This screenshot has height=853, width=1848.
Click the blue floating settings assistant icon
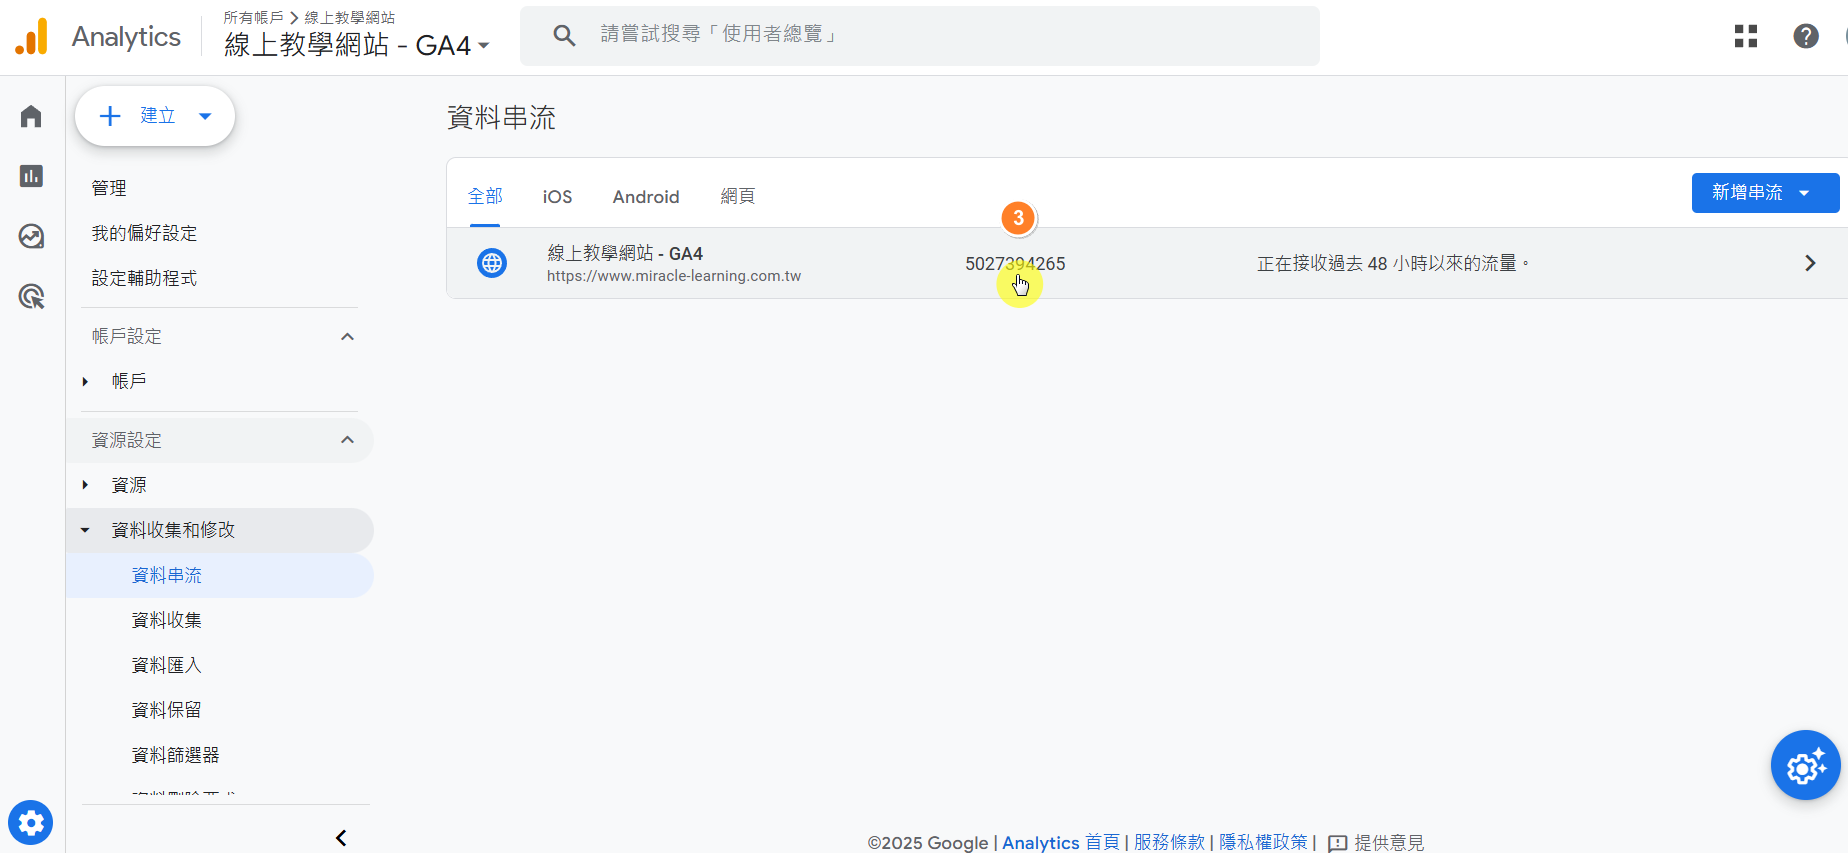click(1805, 766)
